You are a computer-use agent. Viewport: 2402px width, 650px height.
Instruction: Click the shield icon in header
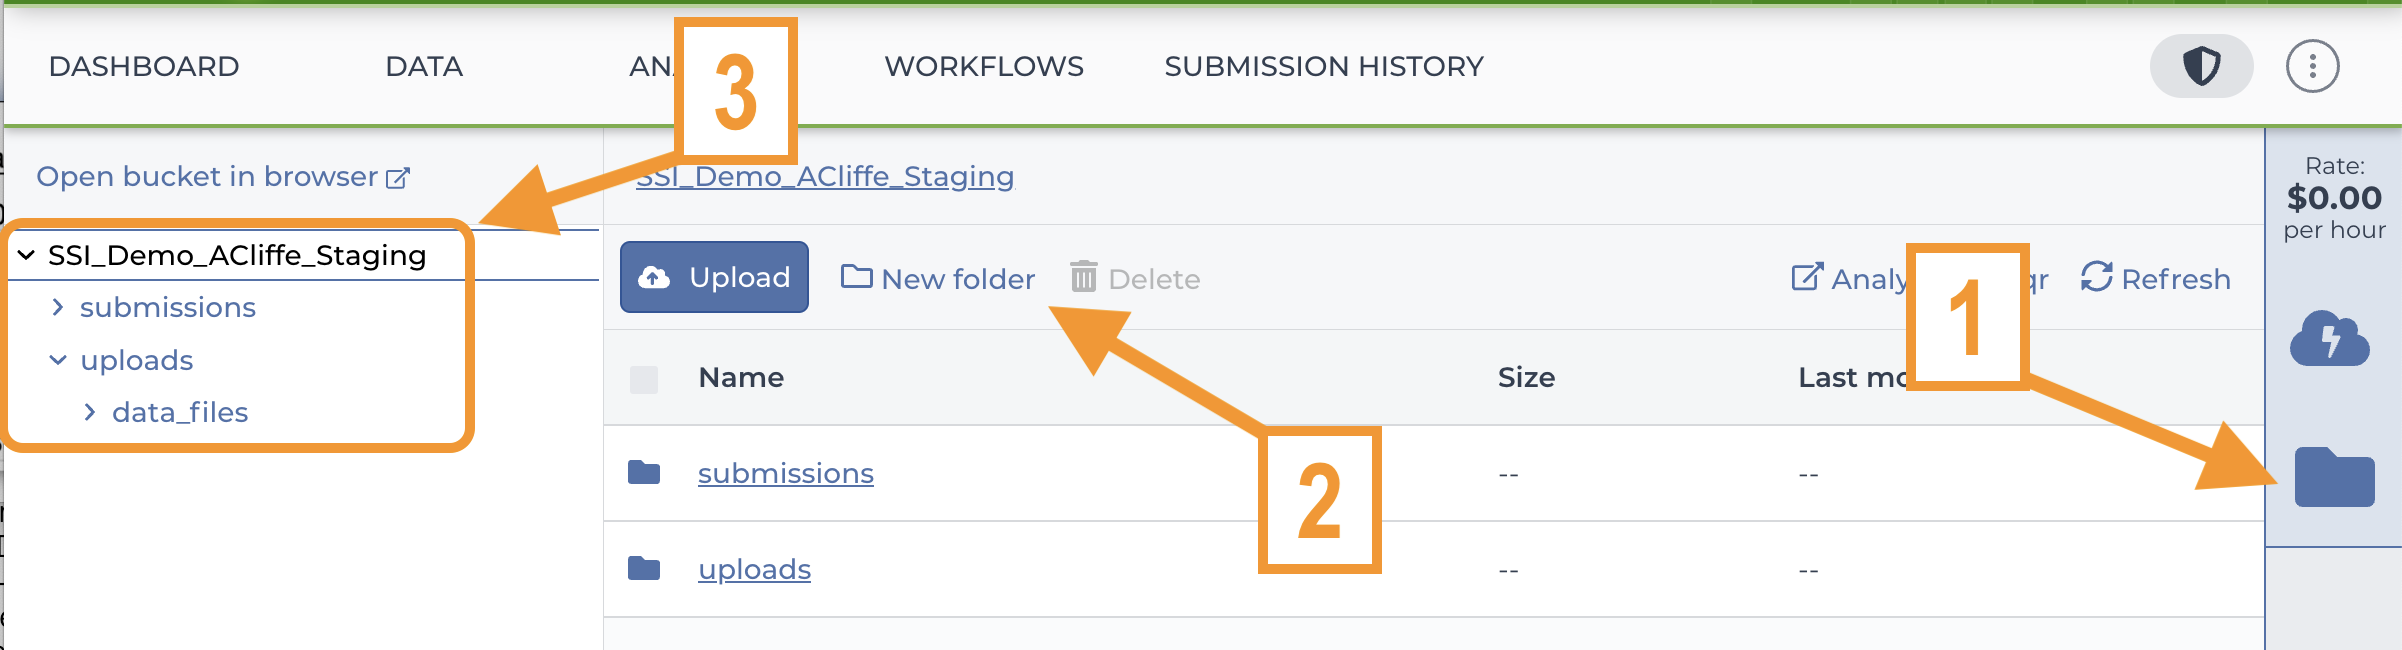click(x=2201, y=66)
